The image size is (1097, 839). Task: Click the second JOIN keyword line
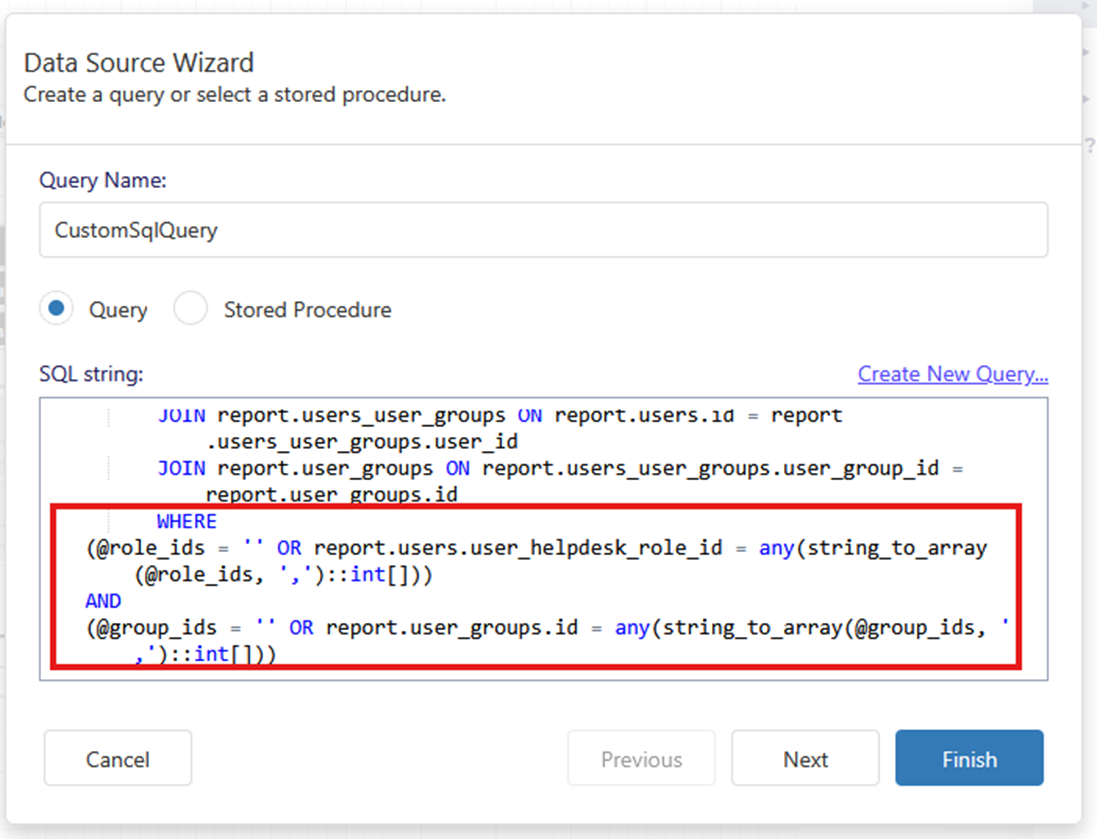181,468
